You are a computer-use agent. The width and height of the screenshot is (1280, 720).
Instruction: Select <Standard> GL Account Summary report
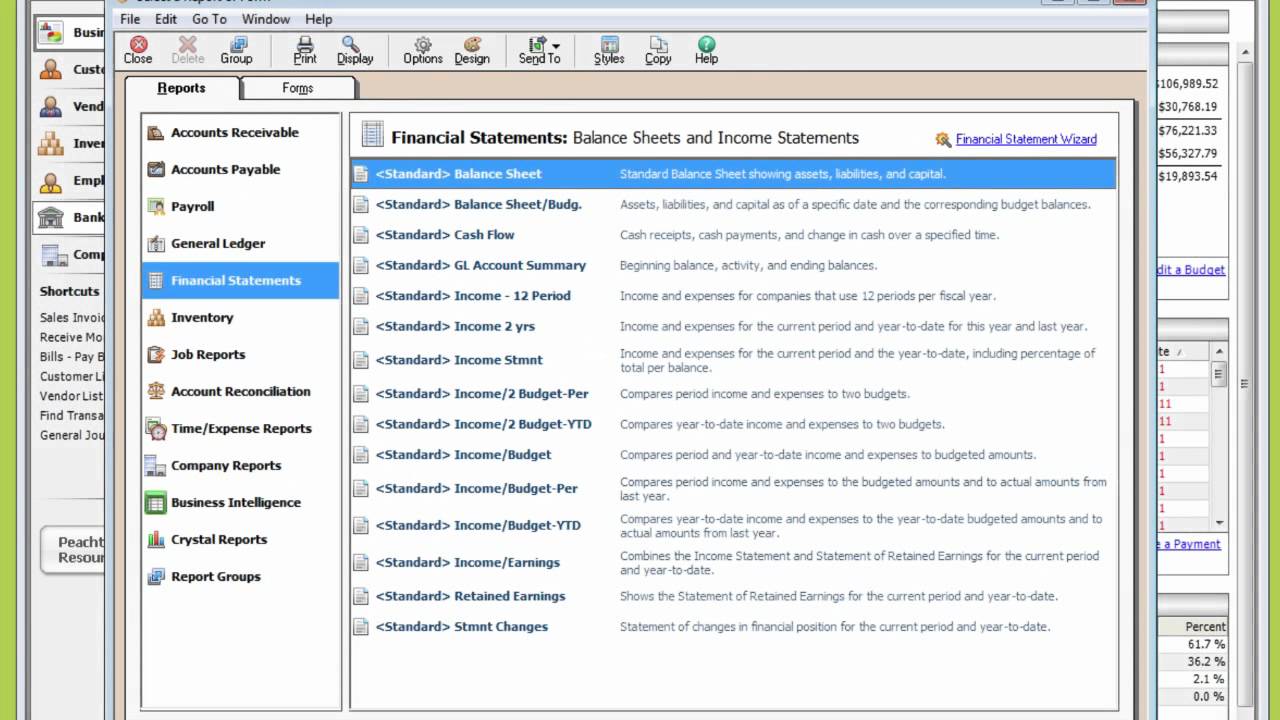coord(733,265)
